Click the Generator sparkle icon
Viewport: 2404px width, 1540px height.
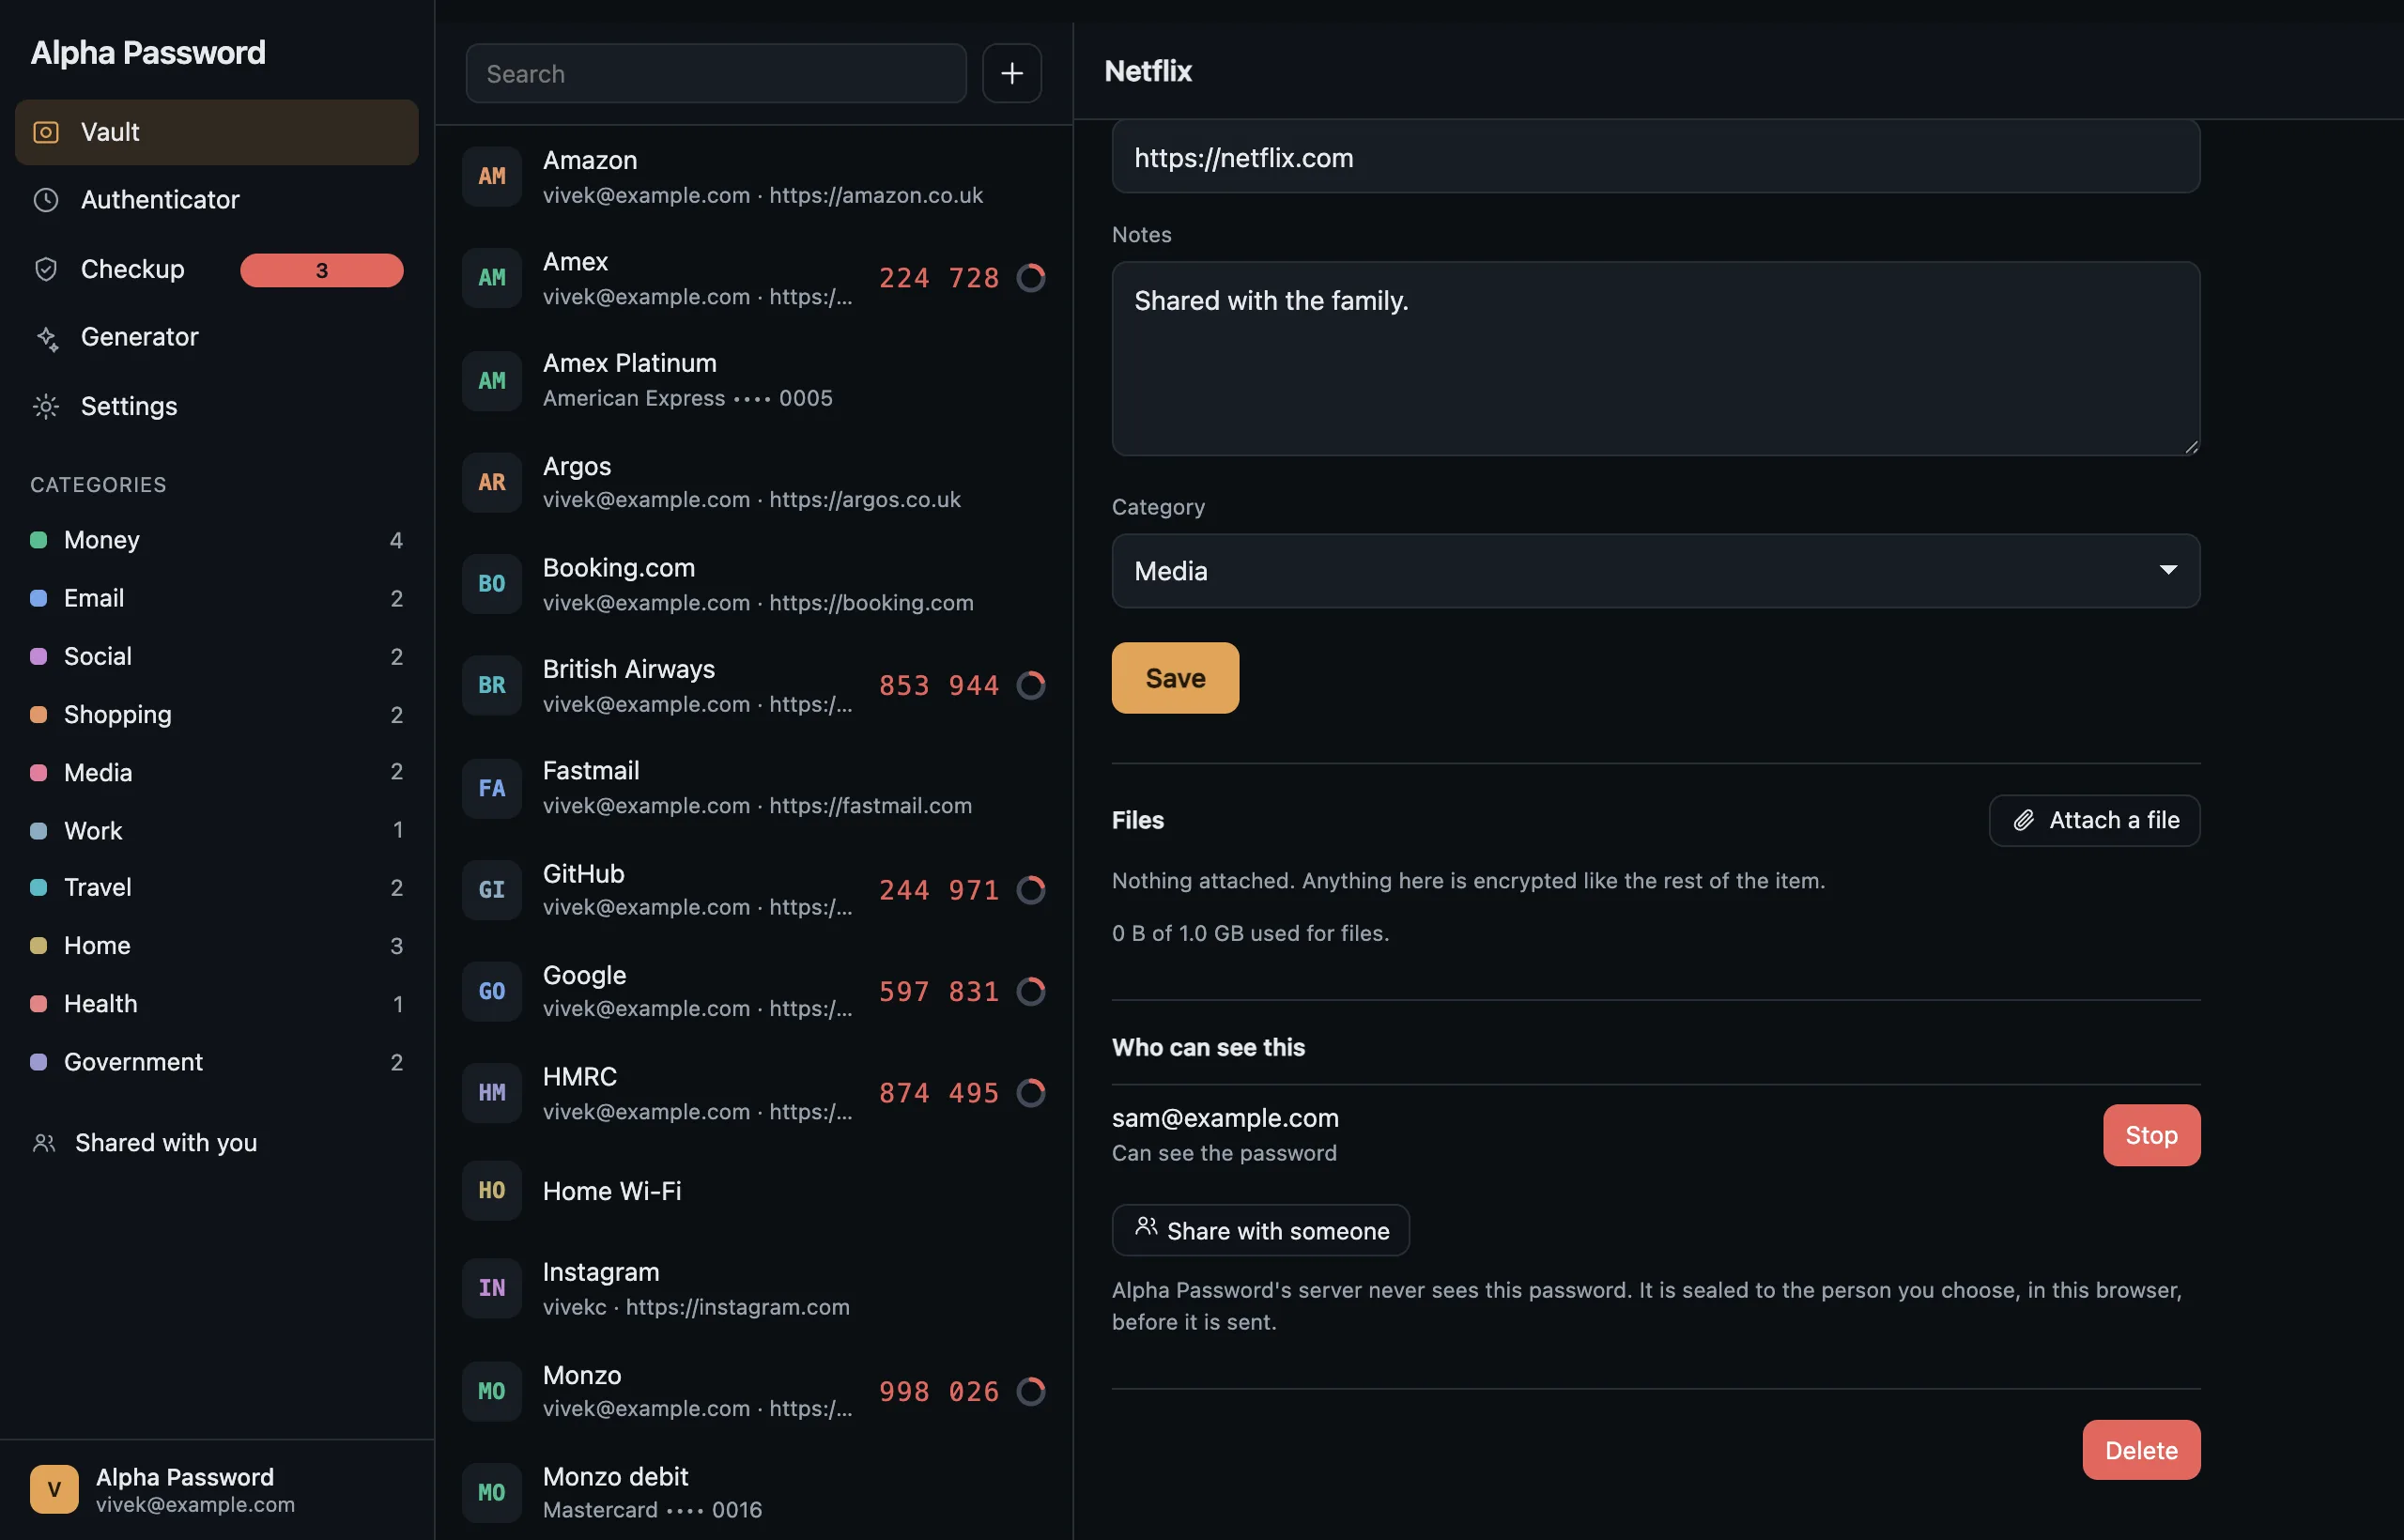pyautogui.click(x=46, y=338)
